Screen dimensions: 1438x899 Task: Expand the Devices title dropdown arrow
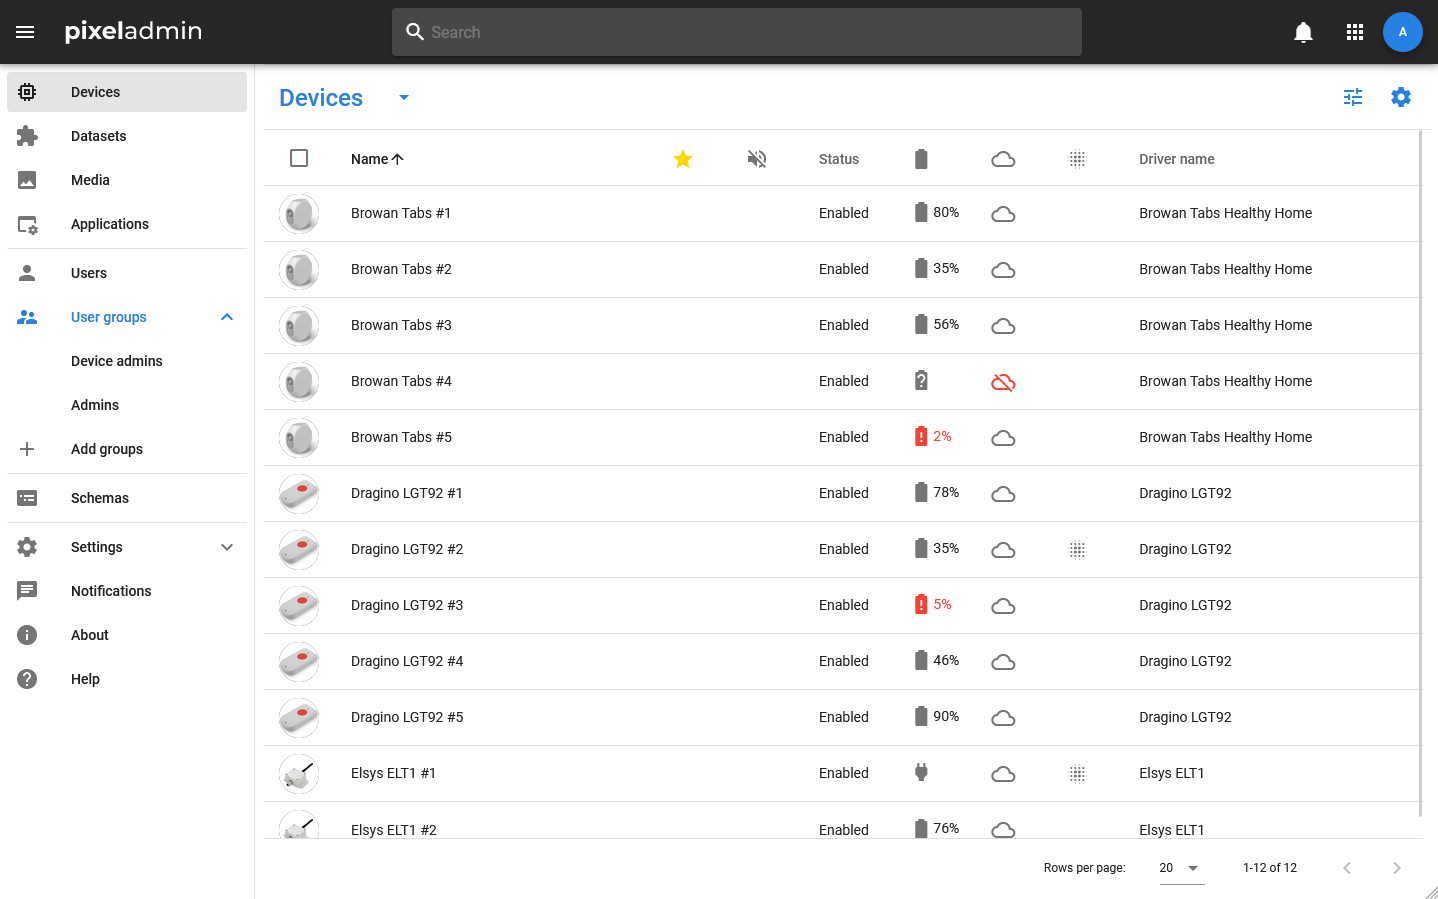(404, 97)
